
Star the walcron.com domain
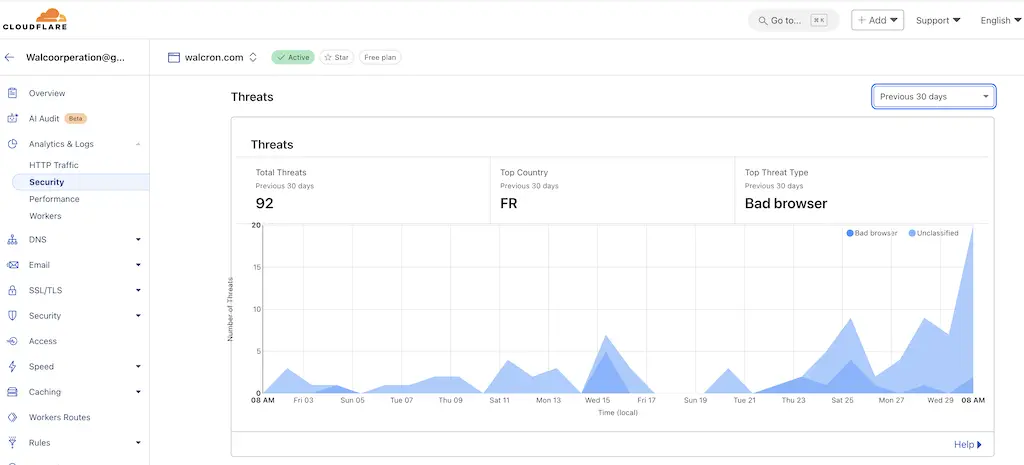click(x=336, y=58)
